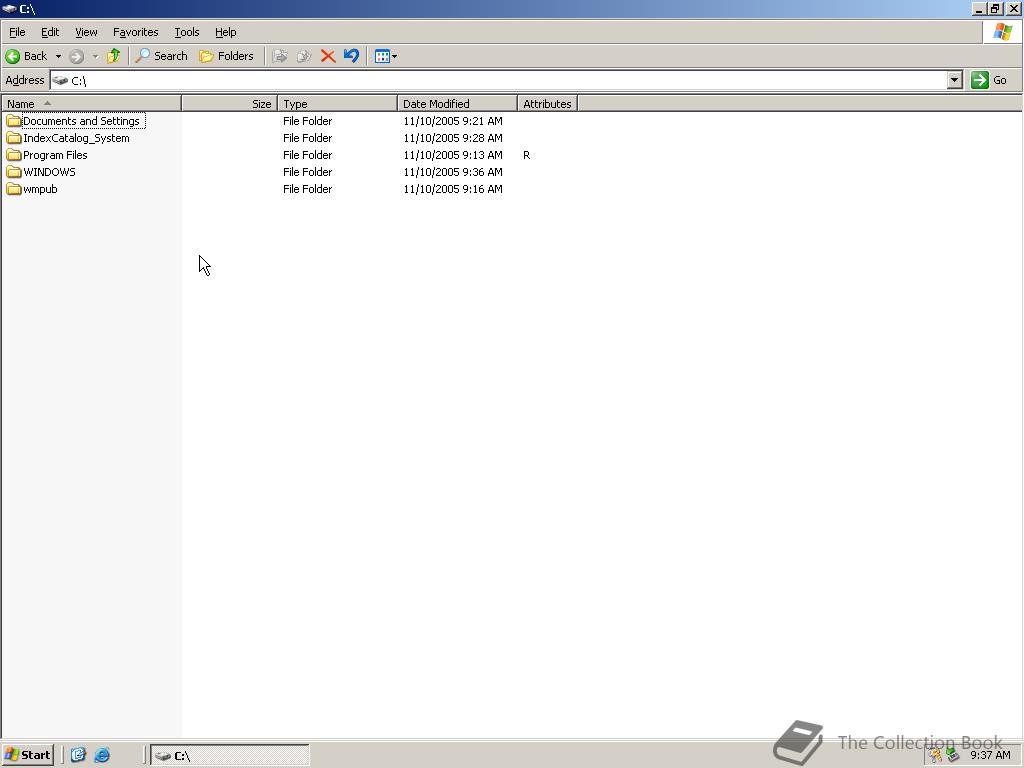Click the red Delete toolbar icon
Image resolution: width=1024 pixels, height=768 pixels.
pos(329,56)
